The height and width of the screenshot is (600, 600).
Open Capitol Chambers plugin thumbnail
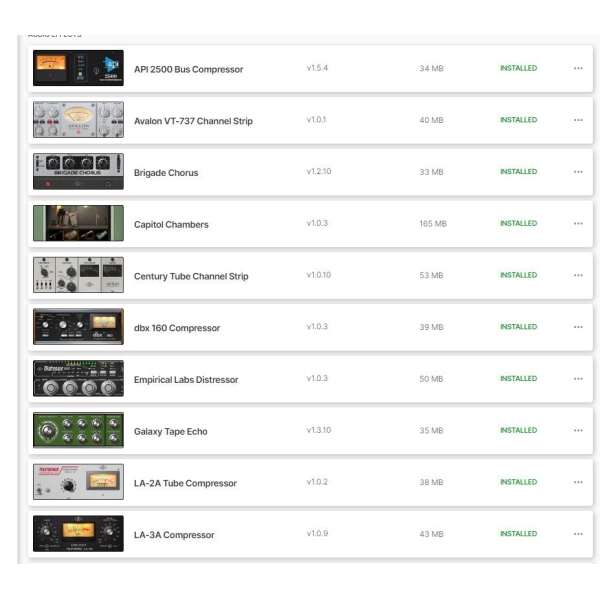click(x=78, y=223)
